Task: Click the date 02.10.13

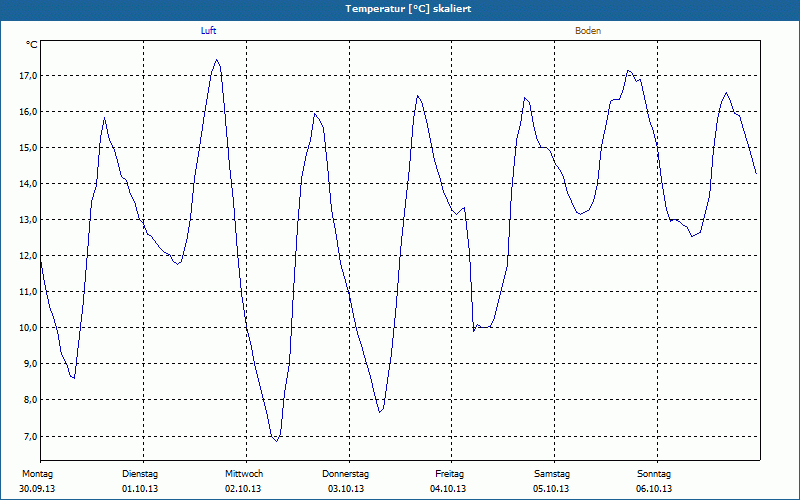Action: pos(243,489)
